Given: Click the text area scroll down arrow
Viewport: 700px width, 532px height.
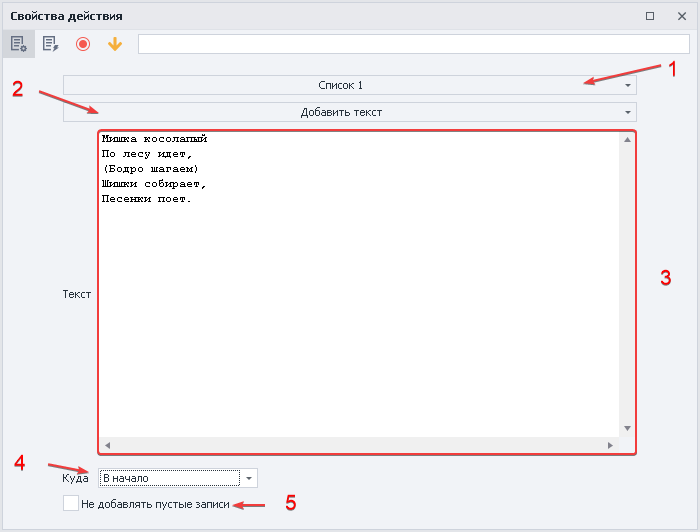Looking at the screenshot, I should pyautogui.click(x=627, y=428).
